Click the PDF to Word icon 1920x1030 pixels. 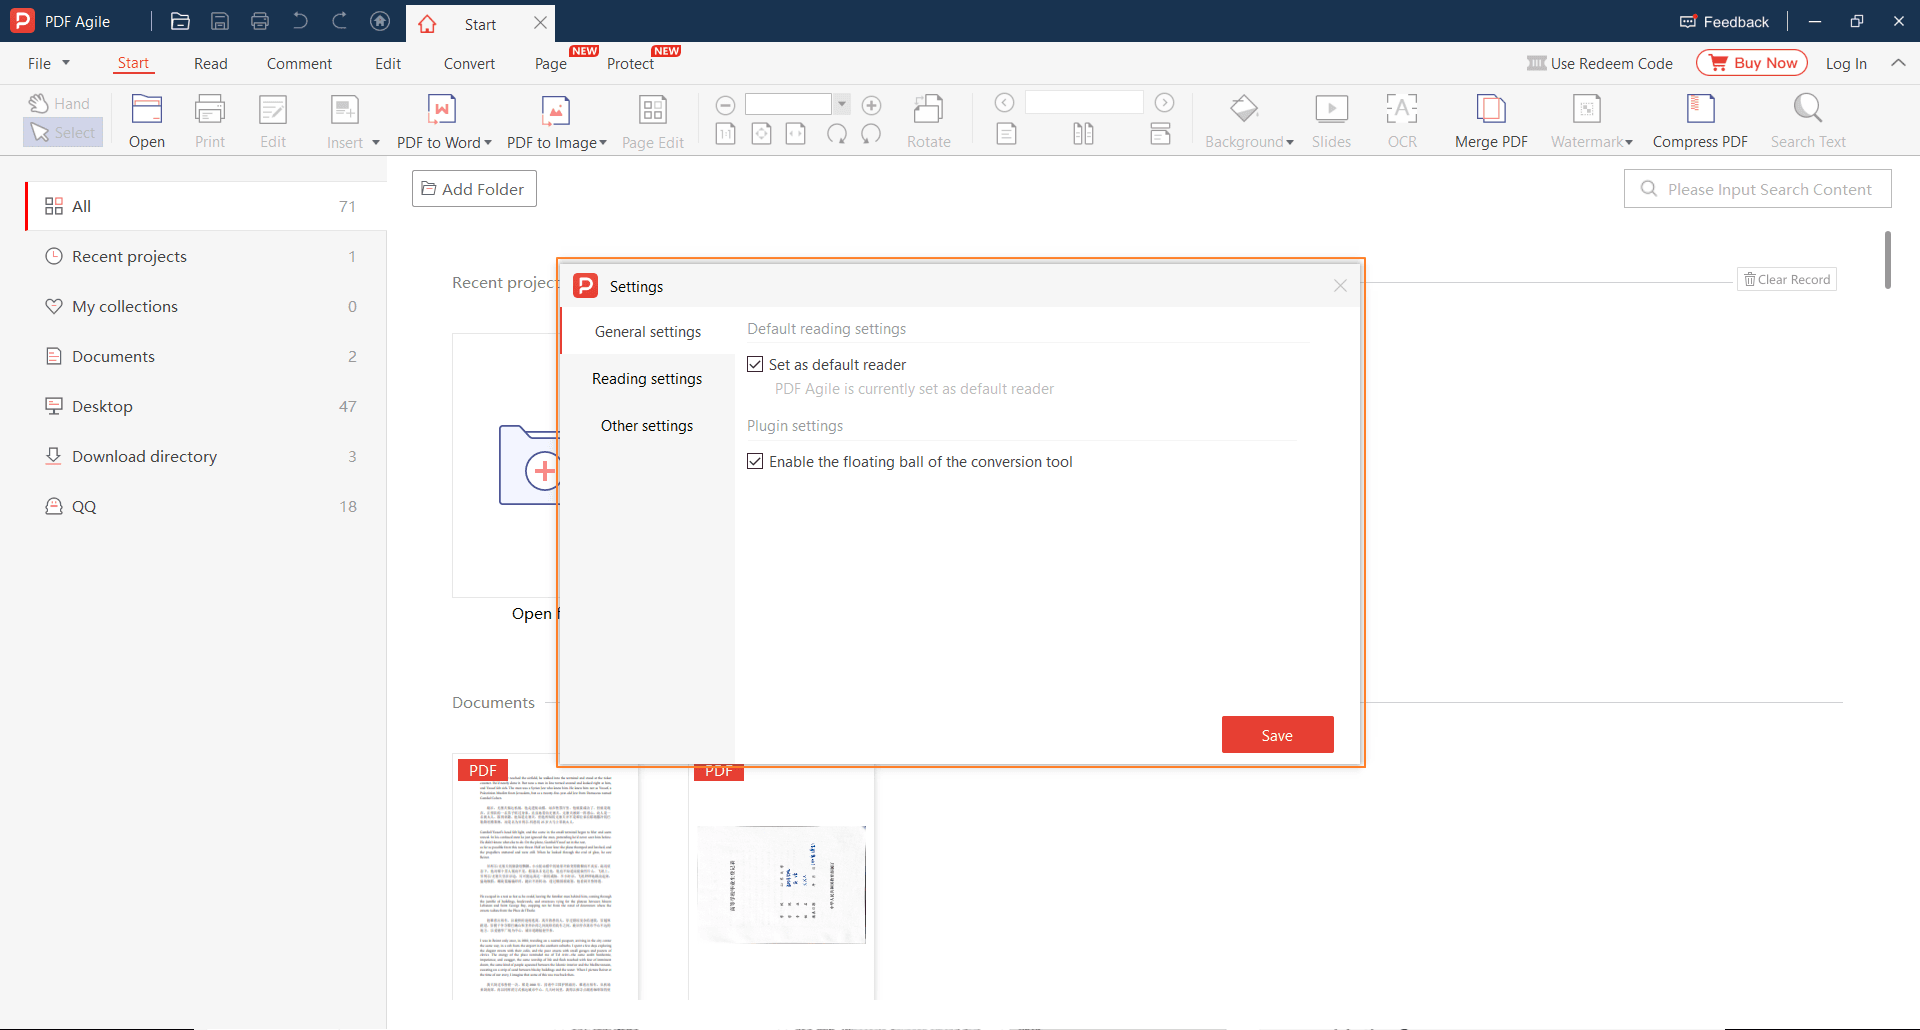(442, 109)
